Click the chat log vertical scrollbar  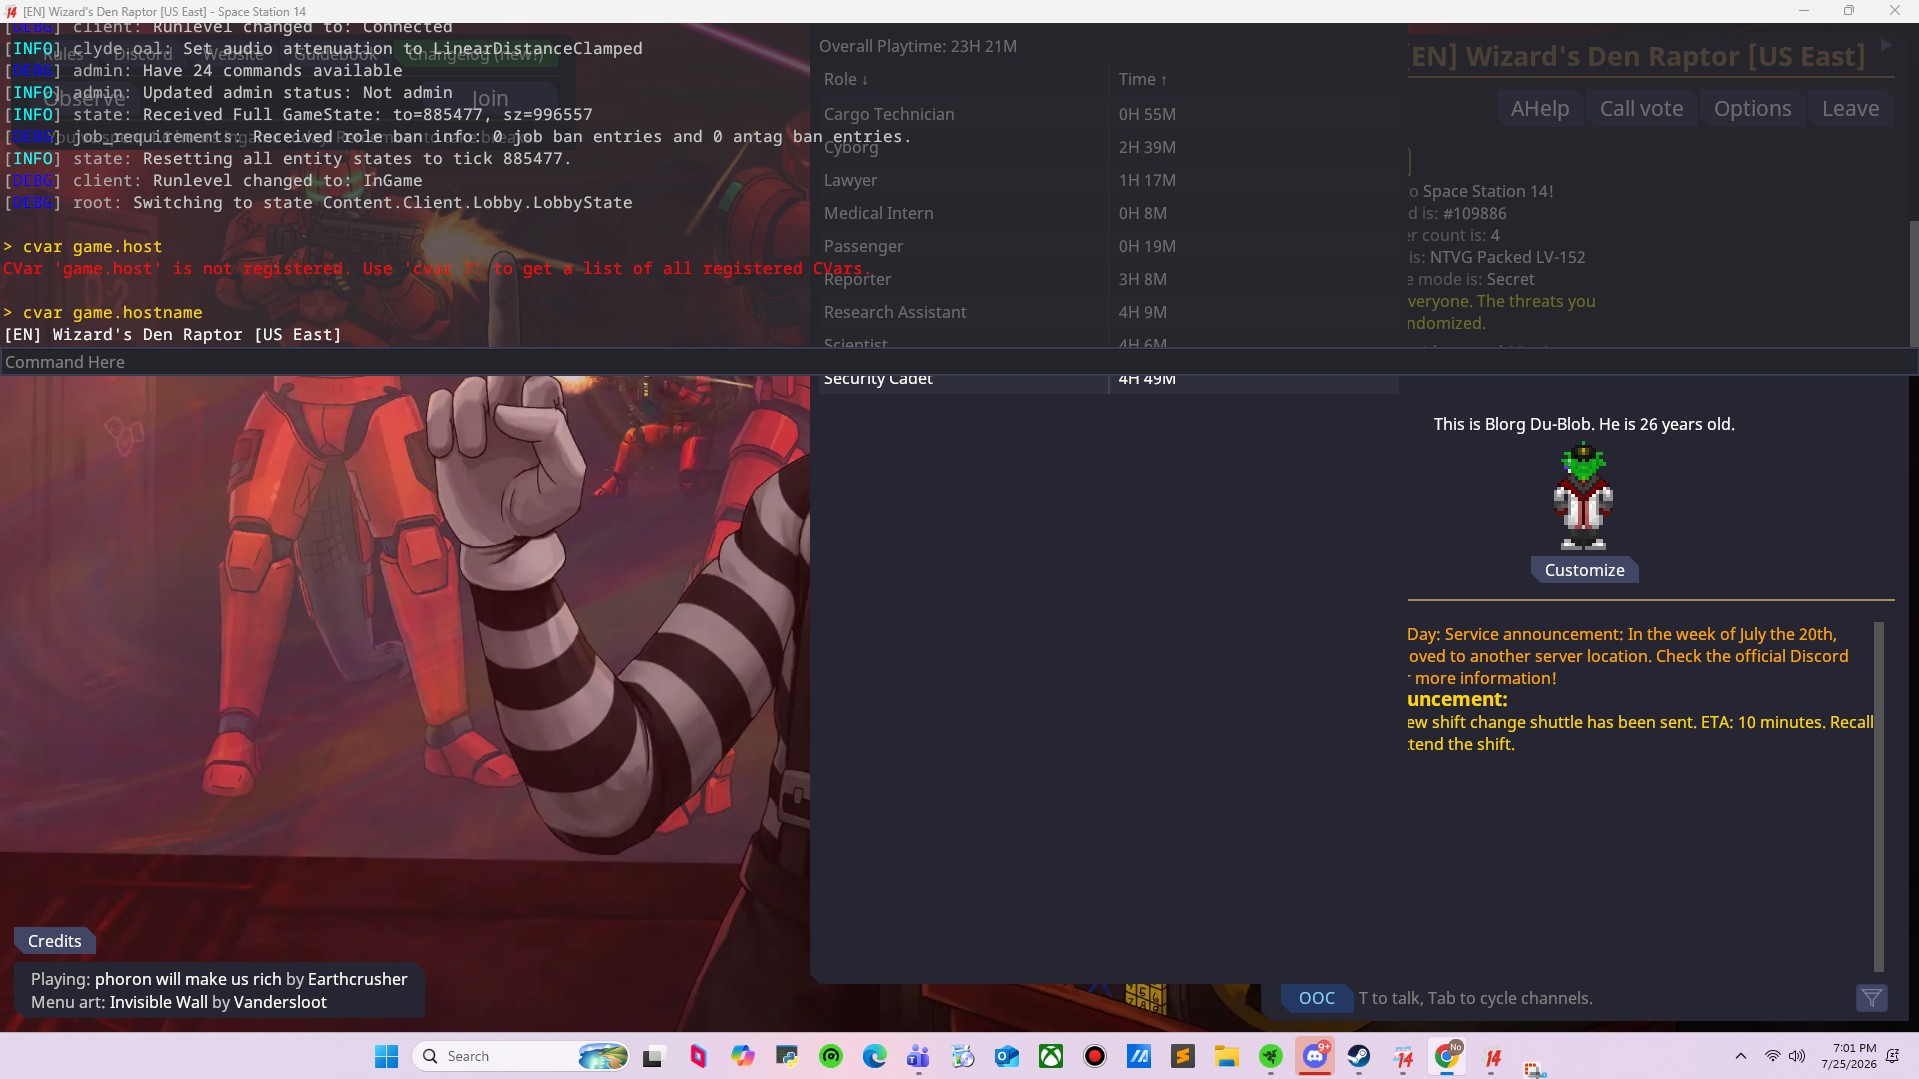(x=1878, y=796)
